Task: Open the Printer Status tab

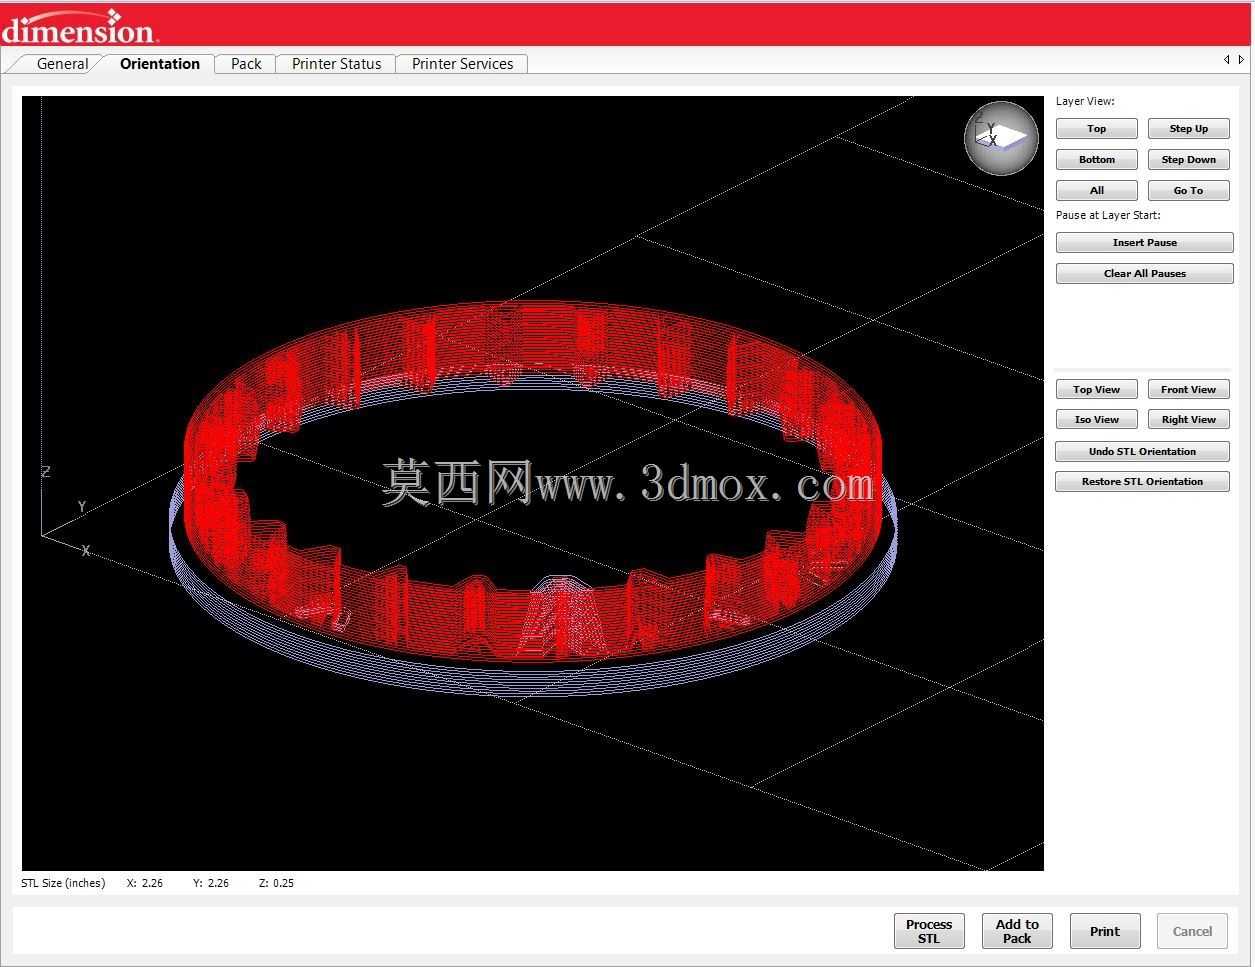Action: (336, 64)
